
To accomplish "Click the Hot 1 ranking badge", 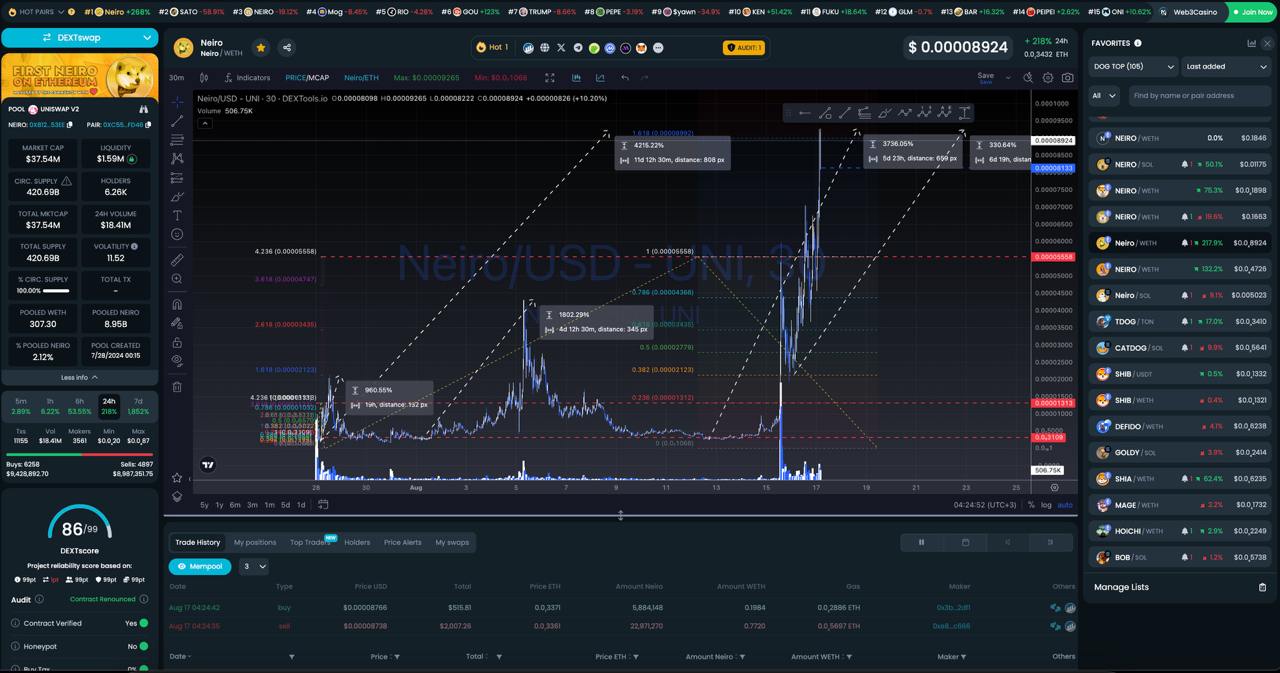I will point(492,47).
